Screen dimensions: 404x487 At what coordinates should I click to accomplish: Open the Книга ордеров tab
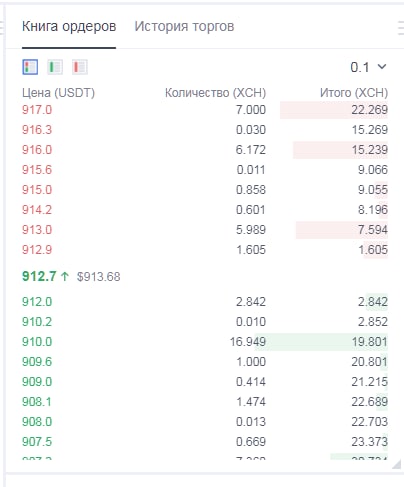pos(69,26)
